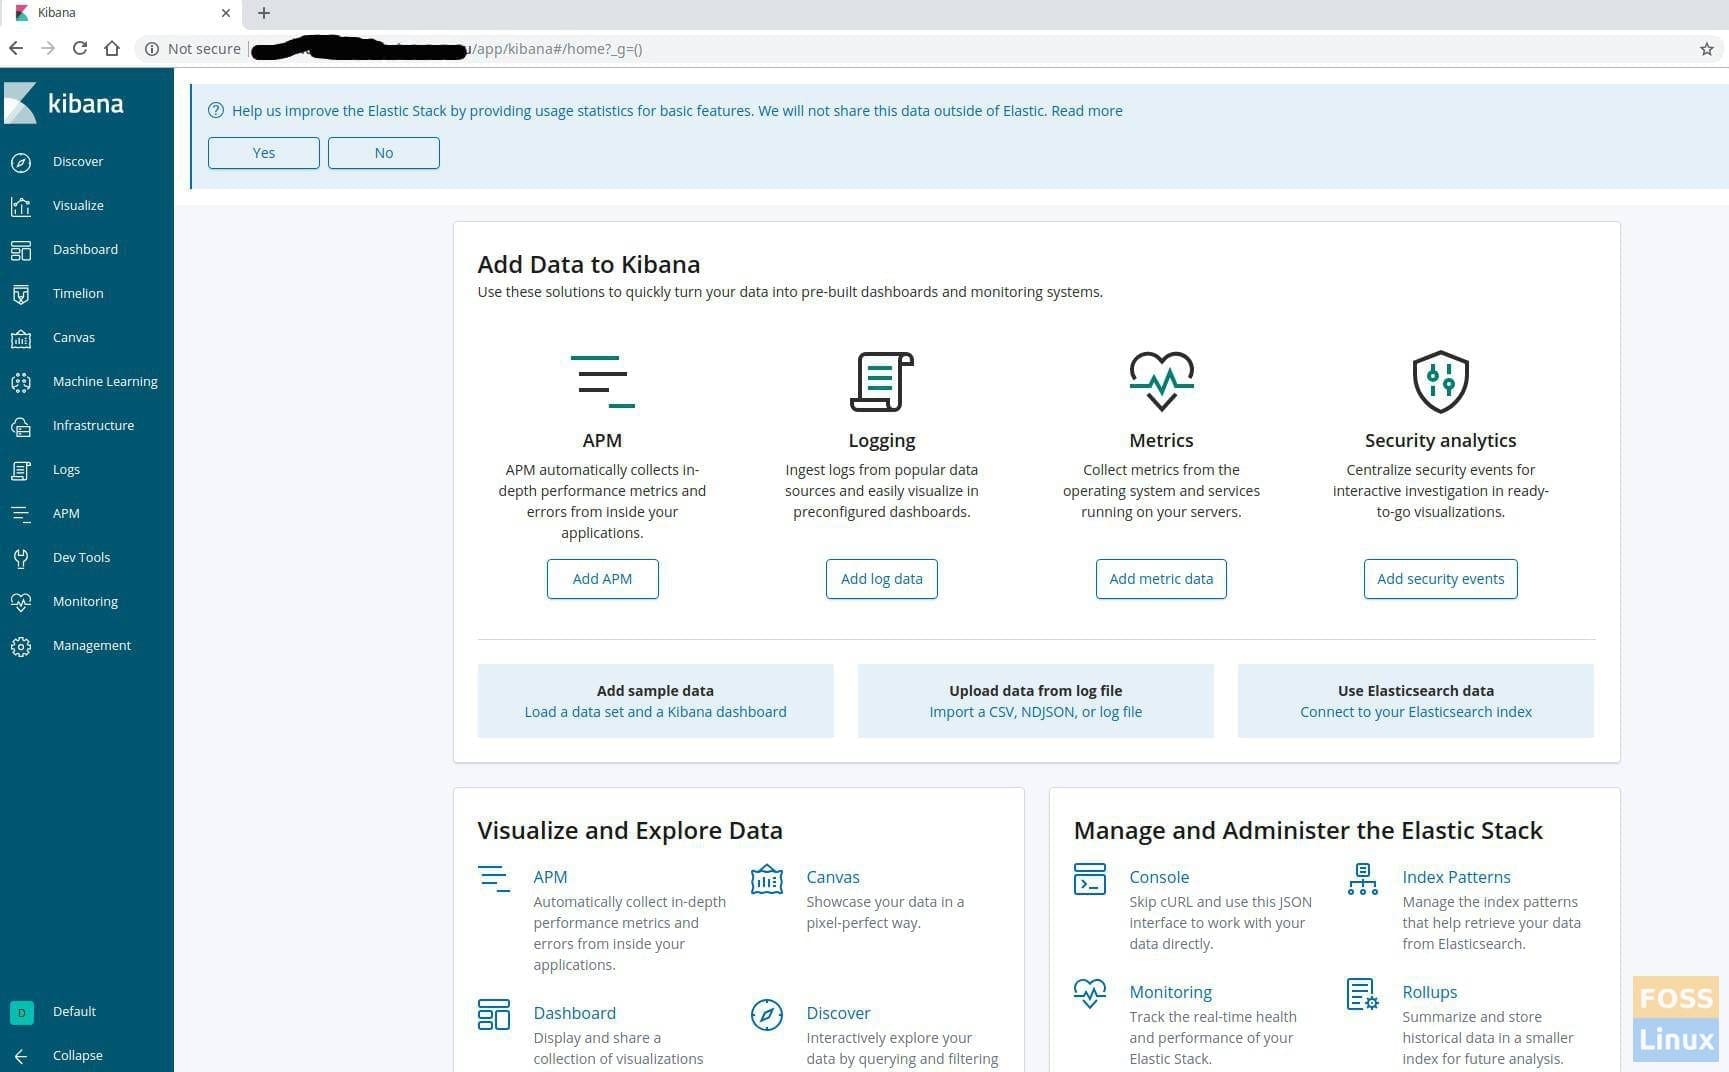Screen dimensions: 1729x1072
Task: Open Discover compass icon in sidebar
Action: pyautogui.click(x=21, y=162)
